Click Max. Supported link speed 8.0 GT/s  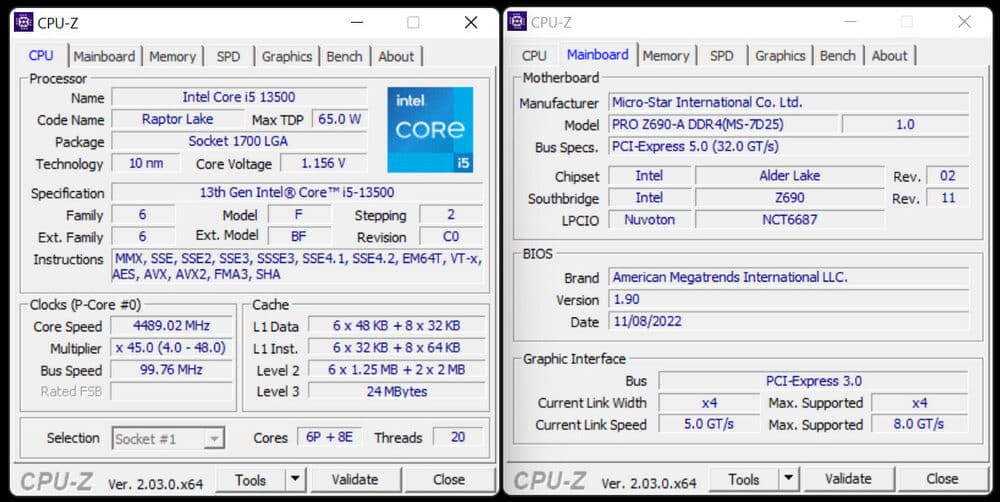(919, 424)
